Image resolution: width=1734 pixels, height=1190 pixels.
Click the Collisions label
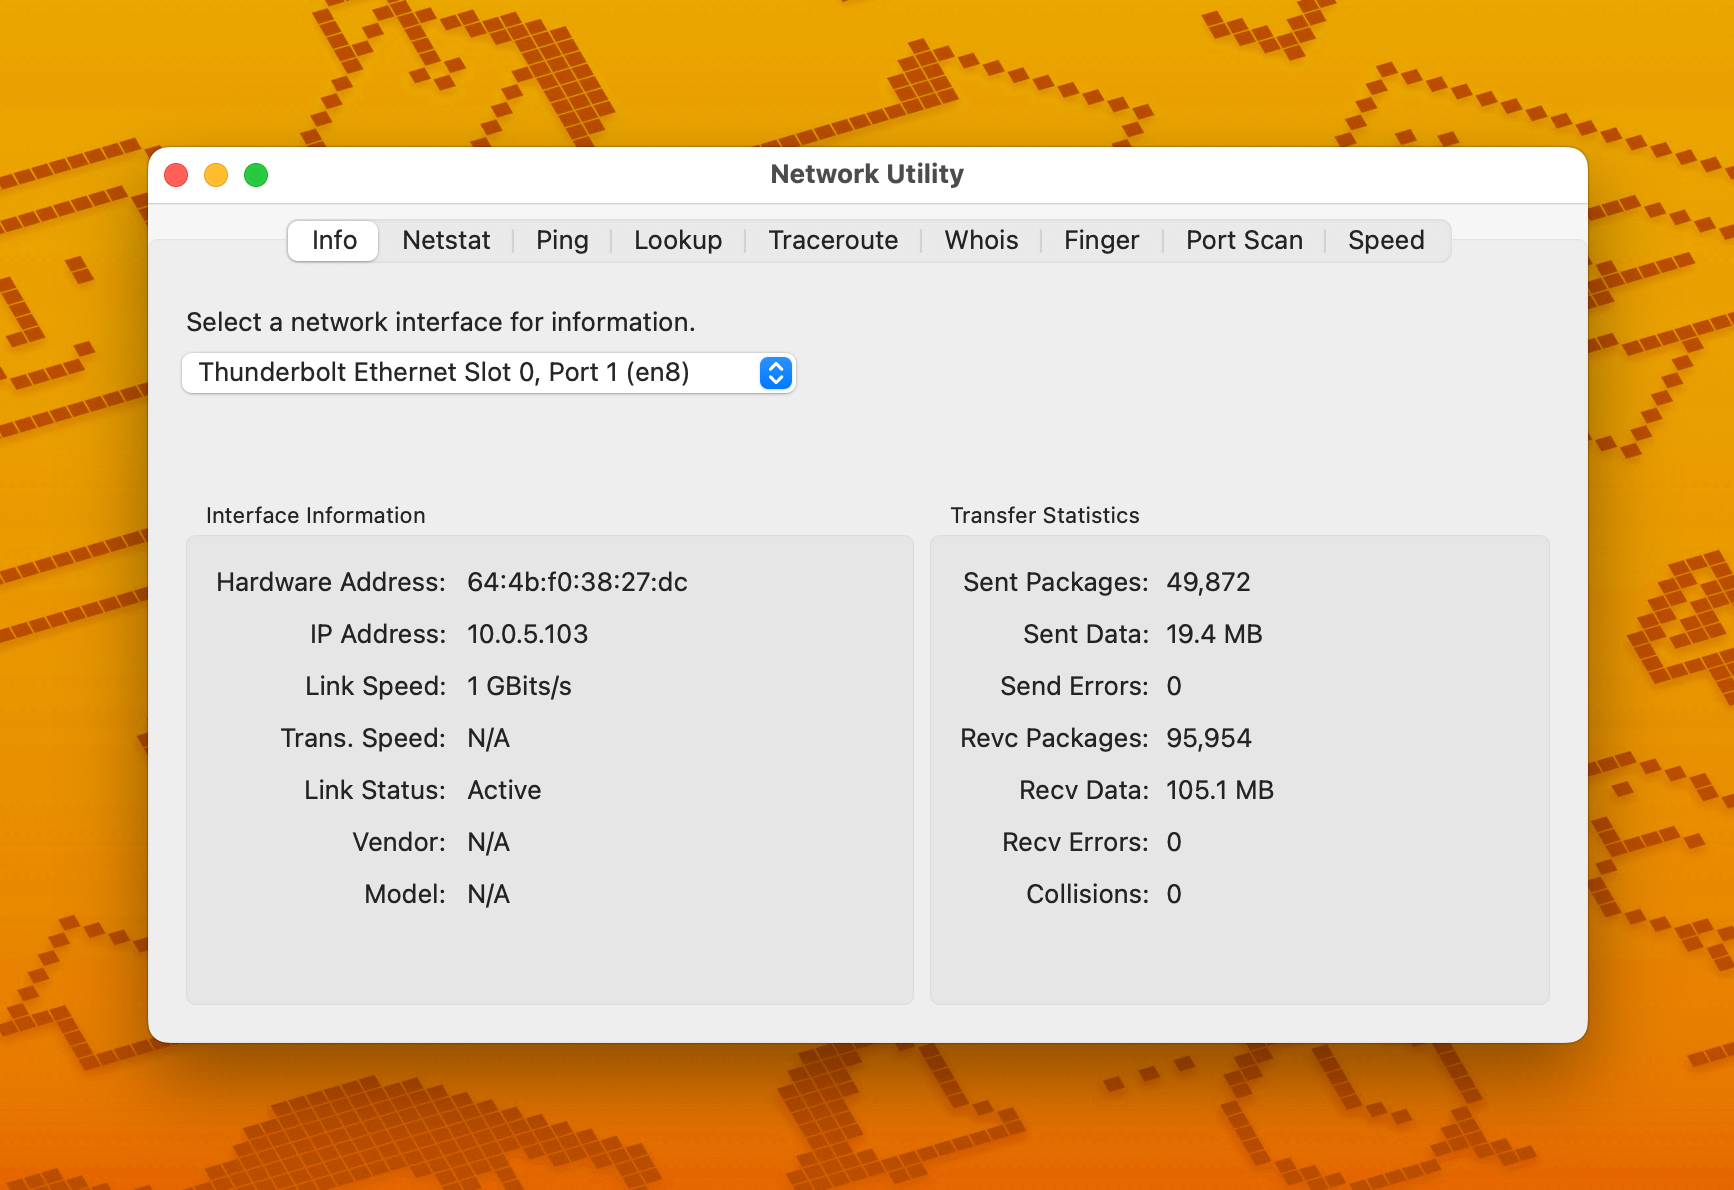click(1087, 894)
